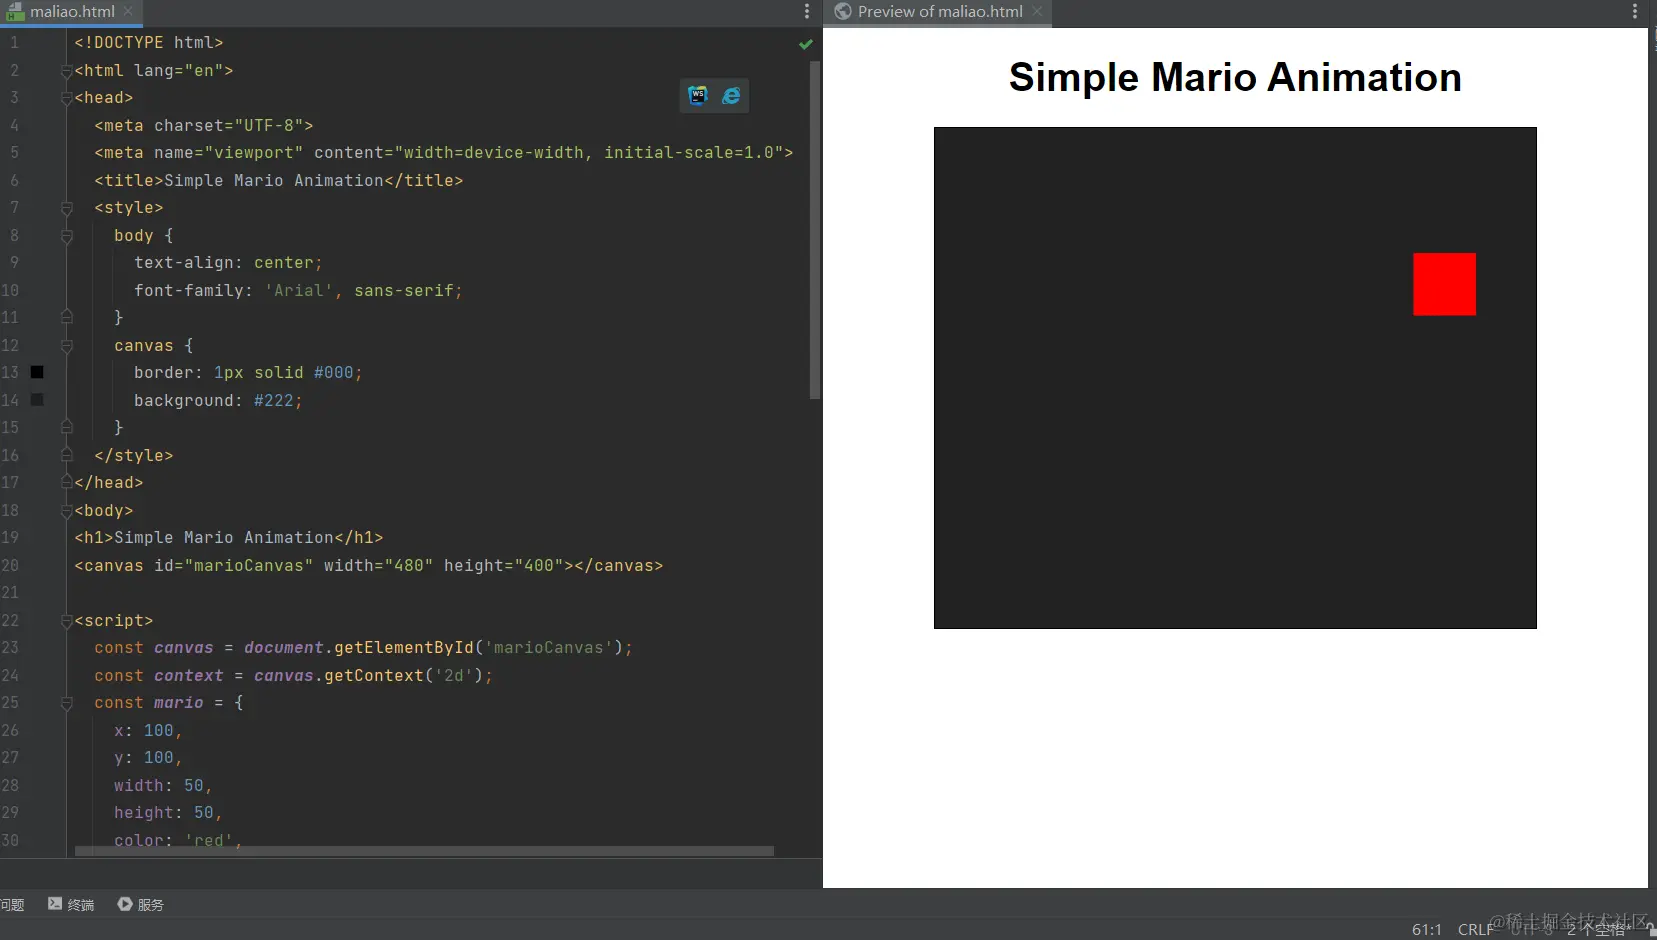
Task: Click 'y: 100,' property line
Action: pyautogui.click(x=148, y=758)
